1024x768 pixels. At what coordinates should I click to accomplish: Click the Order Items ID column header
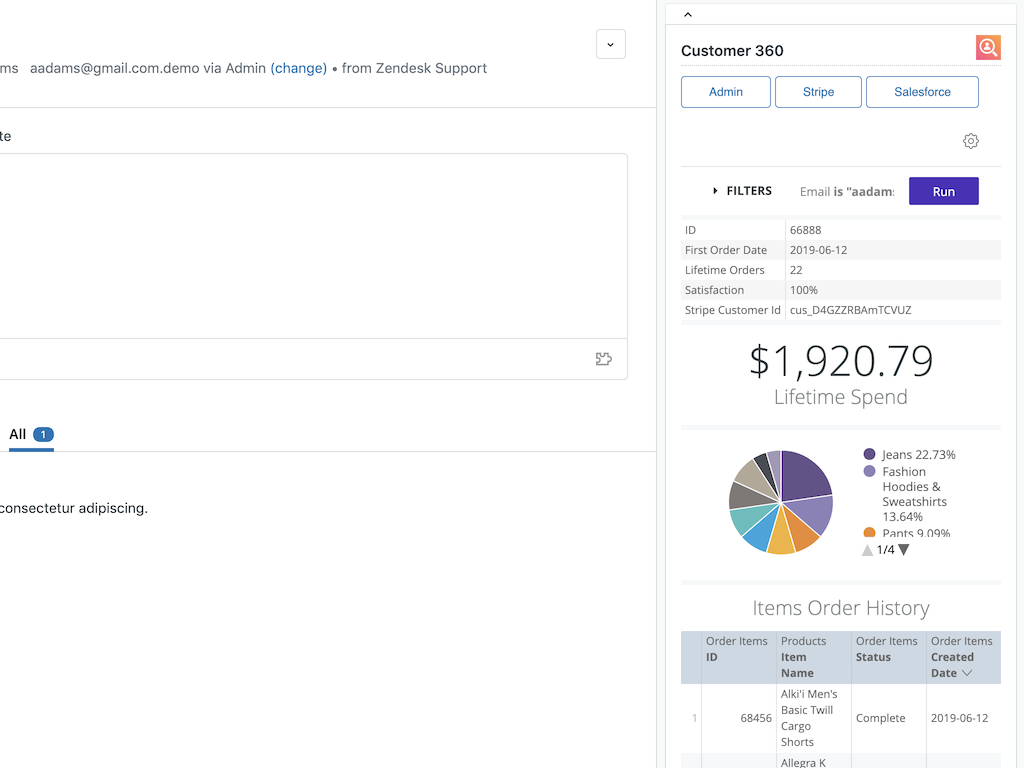click(736, 649)
